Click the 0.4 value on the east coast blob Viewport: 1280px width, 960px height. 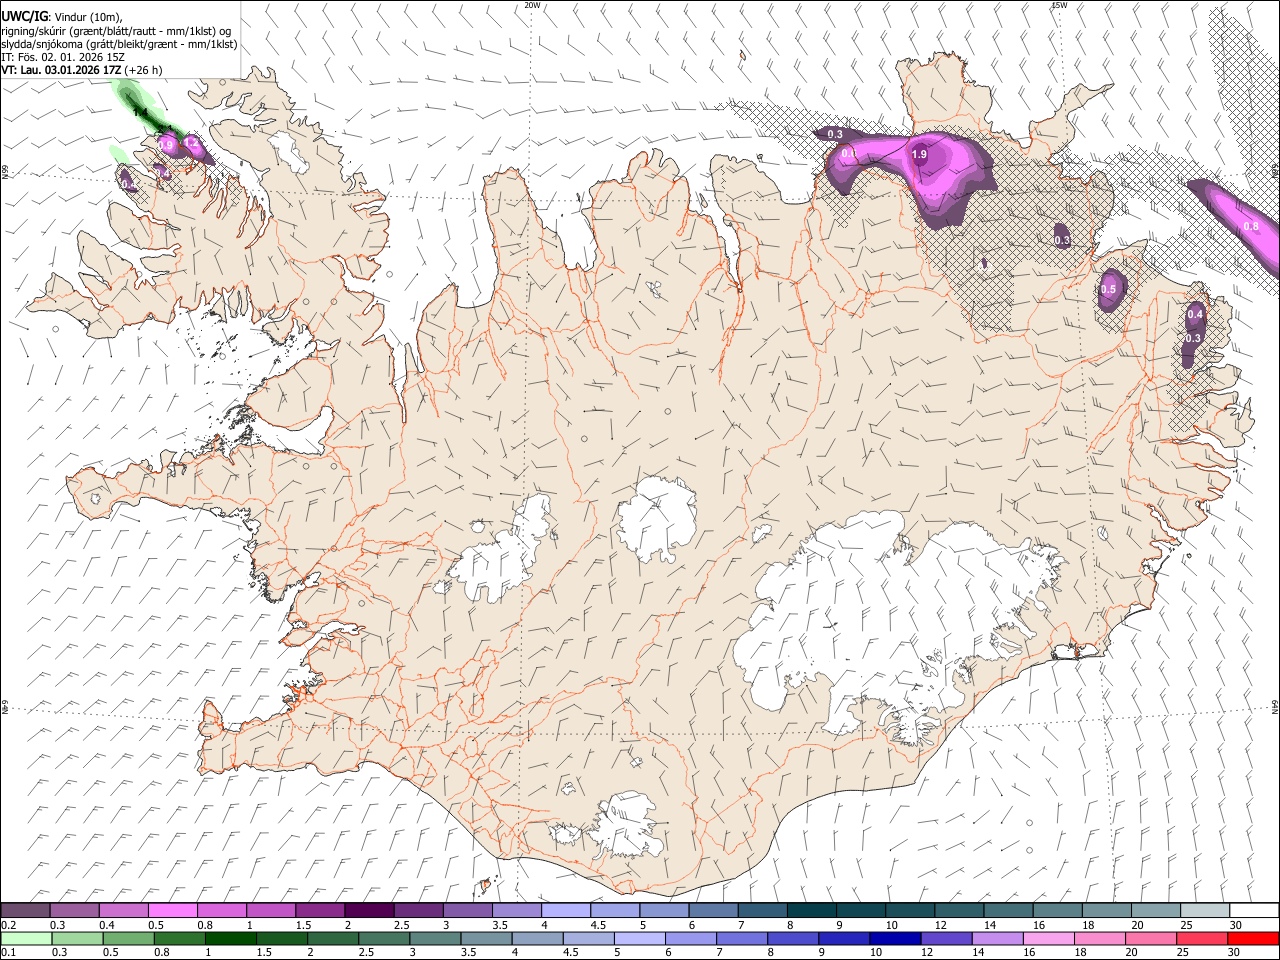tap(1195, 315)
